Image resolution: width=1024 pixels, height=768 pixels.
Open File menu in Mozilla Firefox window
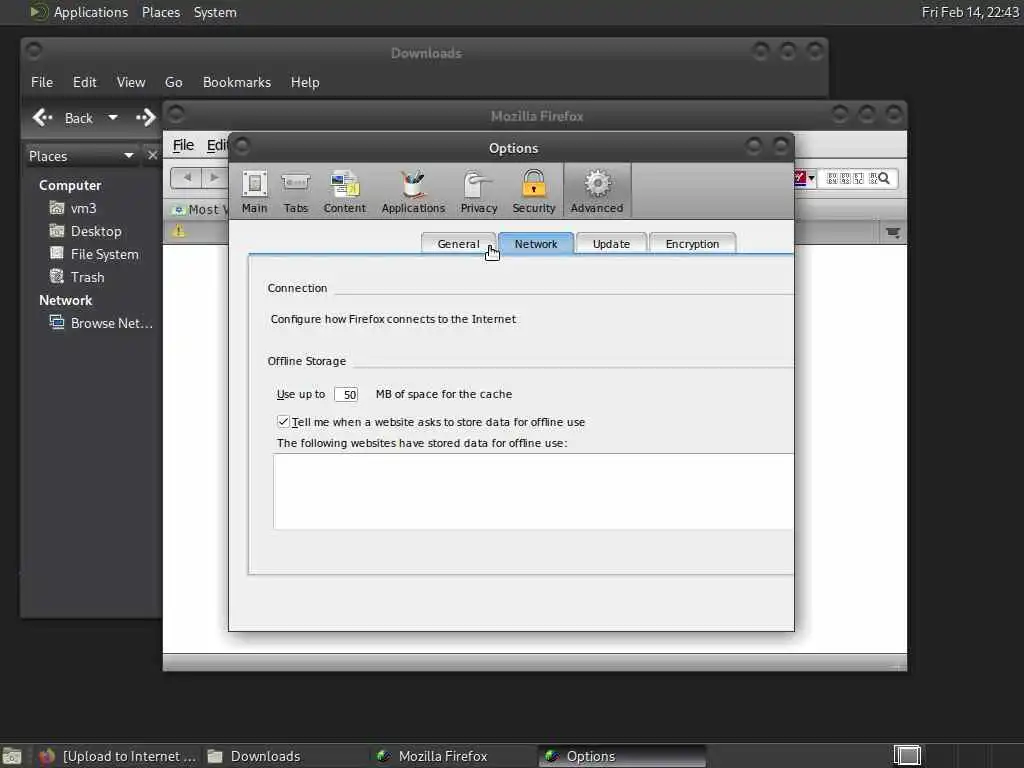tap(183, 145)
